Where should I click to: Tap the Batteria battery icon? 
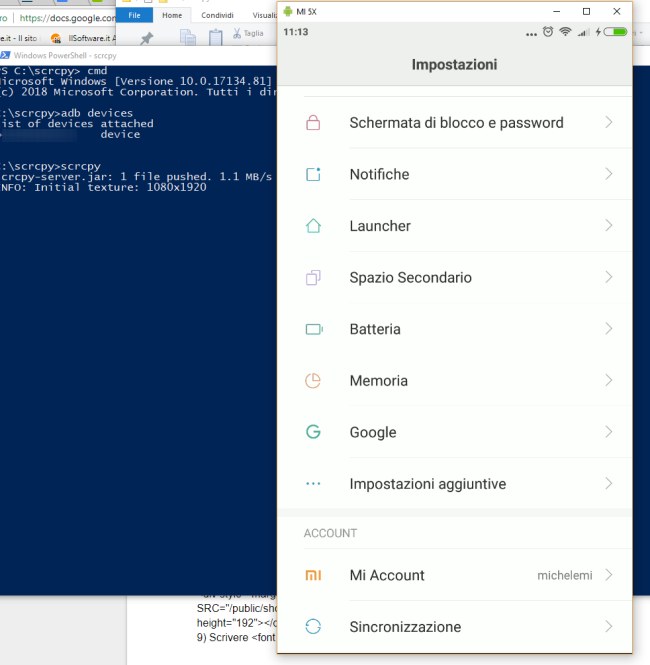pos(314,329)
